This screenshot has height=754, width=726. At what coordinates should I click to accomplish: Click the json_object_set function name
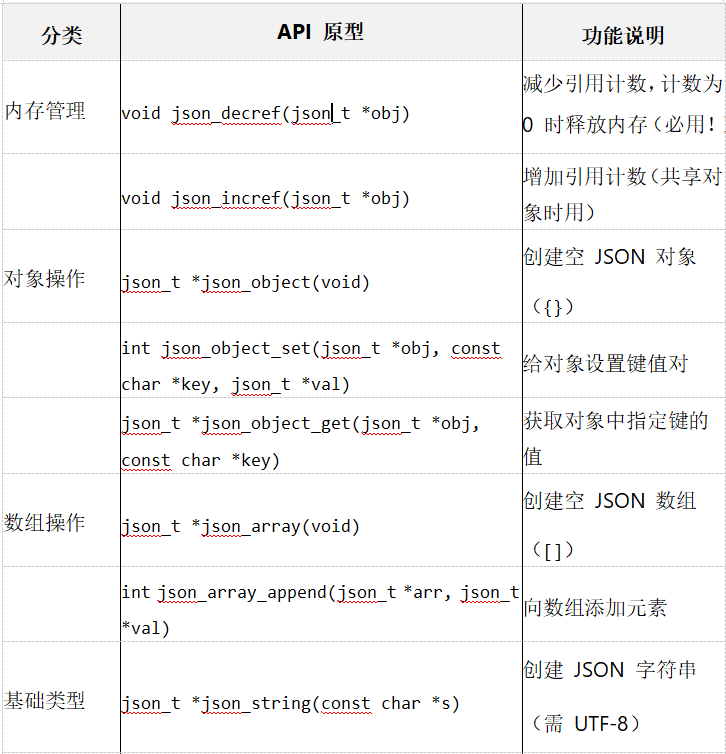click(235, 349)
